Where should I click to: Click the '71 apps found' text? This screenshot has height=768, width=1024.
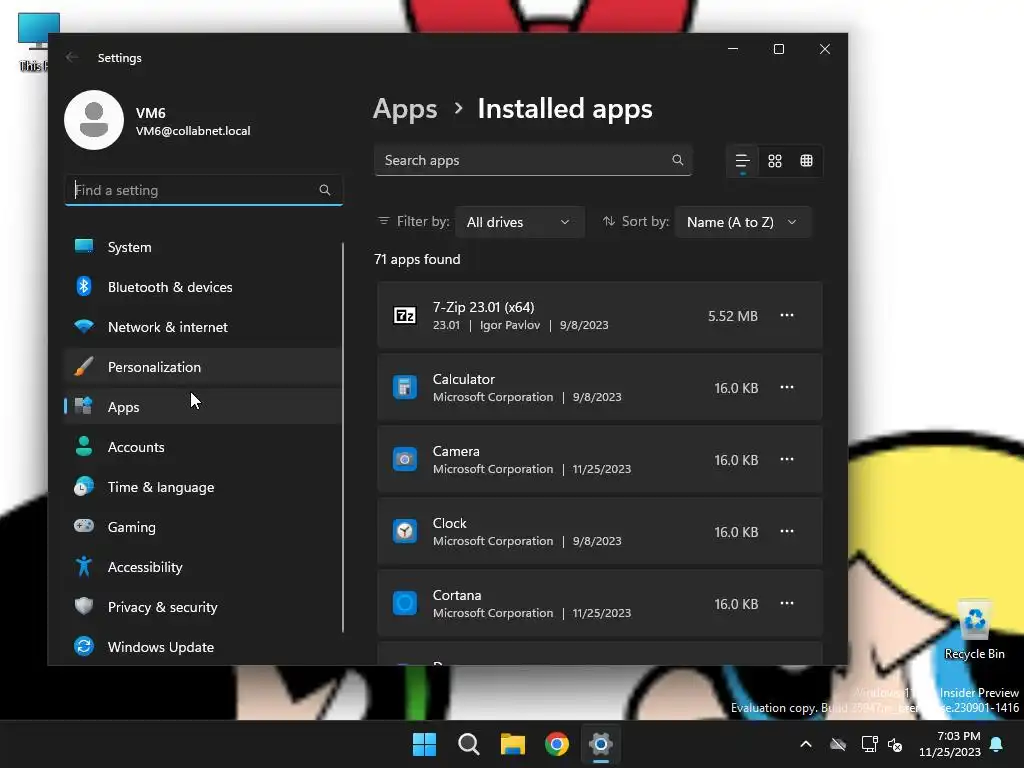pyautogui.click(x=417, y=259)
